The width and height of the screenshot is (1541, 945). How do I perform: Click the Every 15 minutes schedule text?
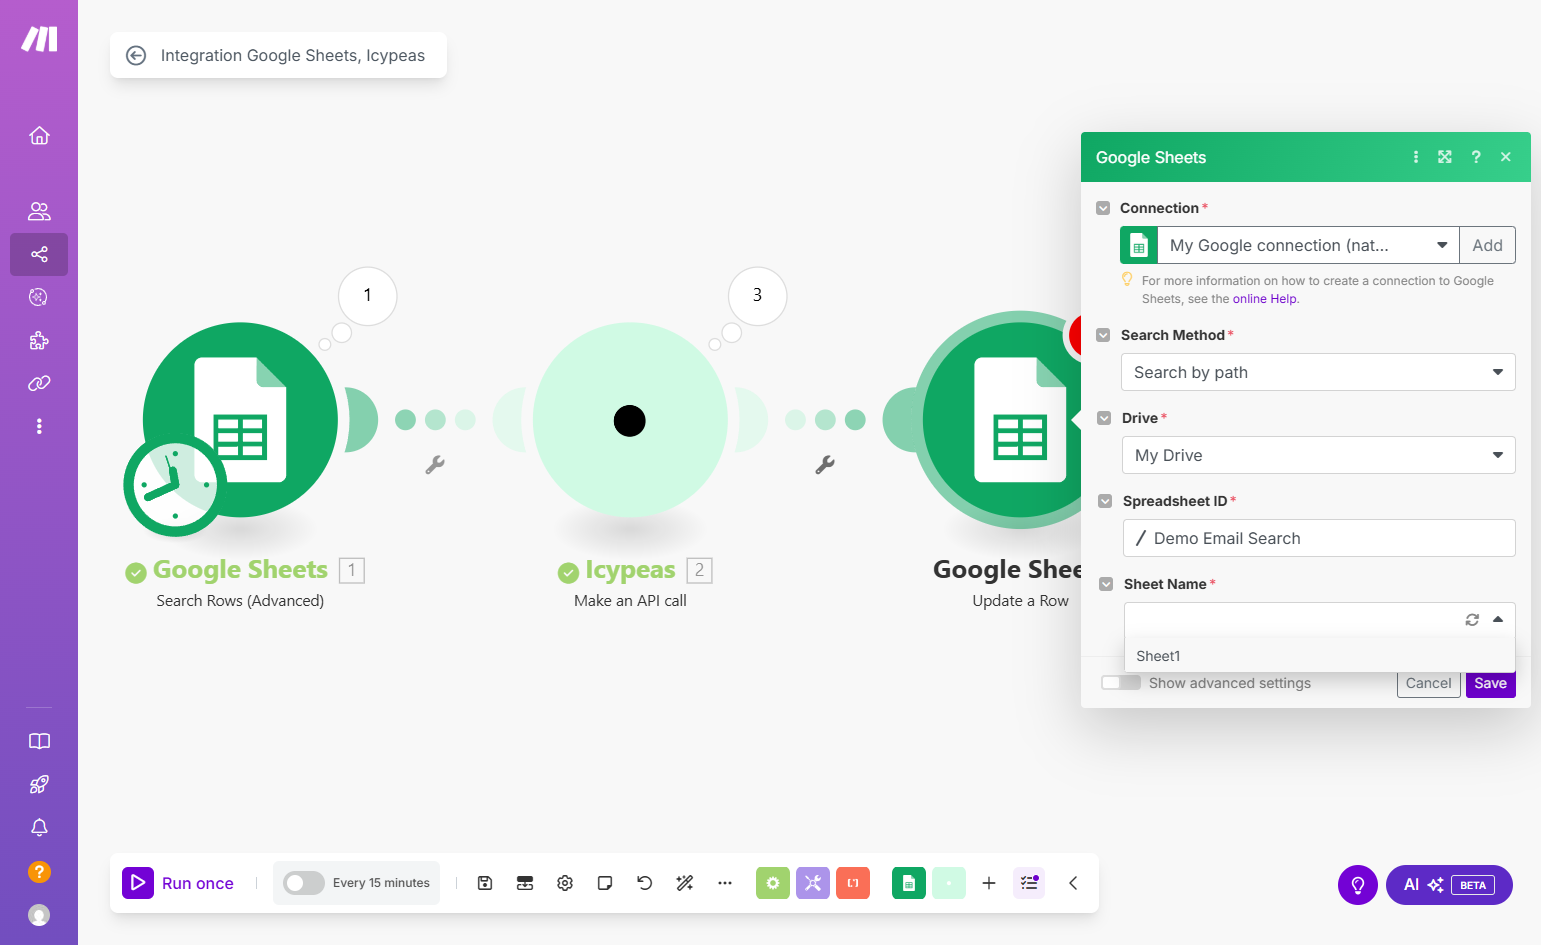381,883
